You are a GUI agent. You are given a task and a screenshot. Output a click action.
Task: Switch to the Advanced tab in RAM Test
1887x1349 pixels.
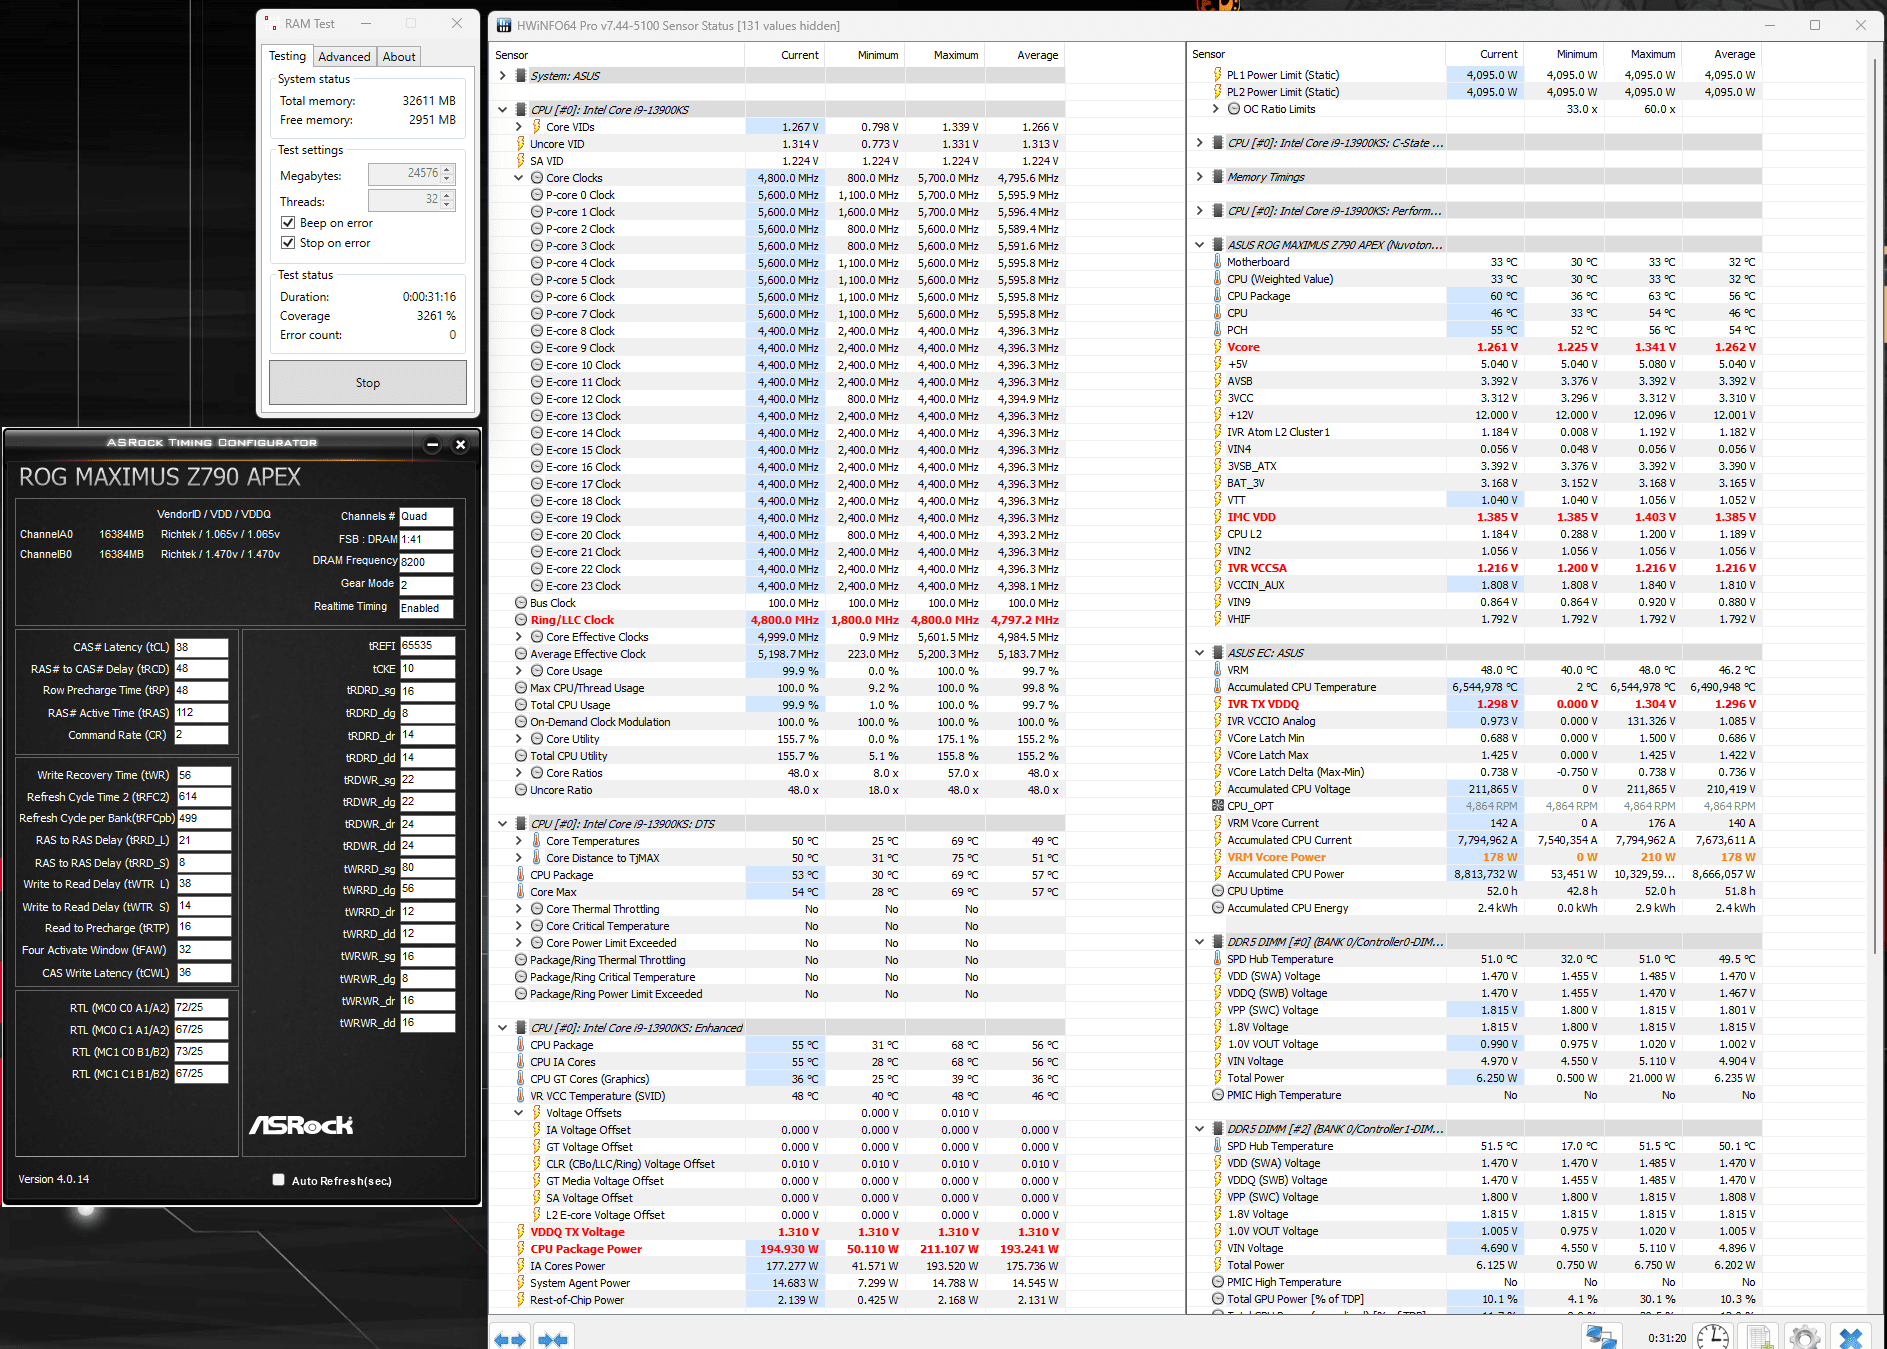pyautogui.click(x=345, y=57)
